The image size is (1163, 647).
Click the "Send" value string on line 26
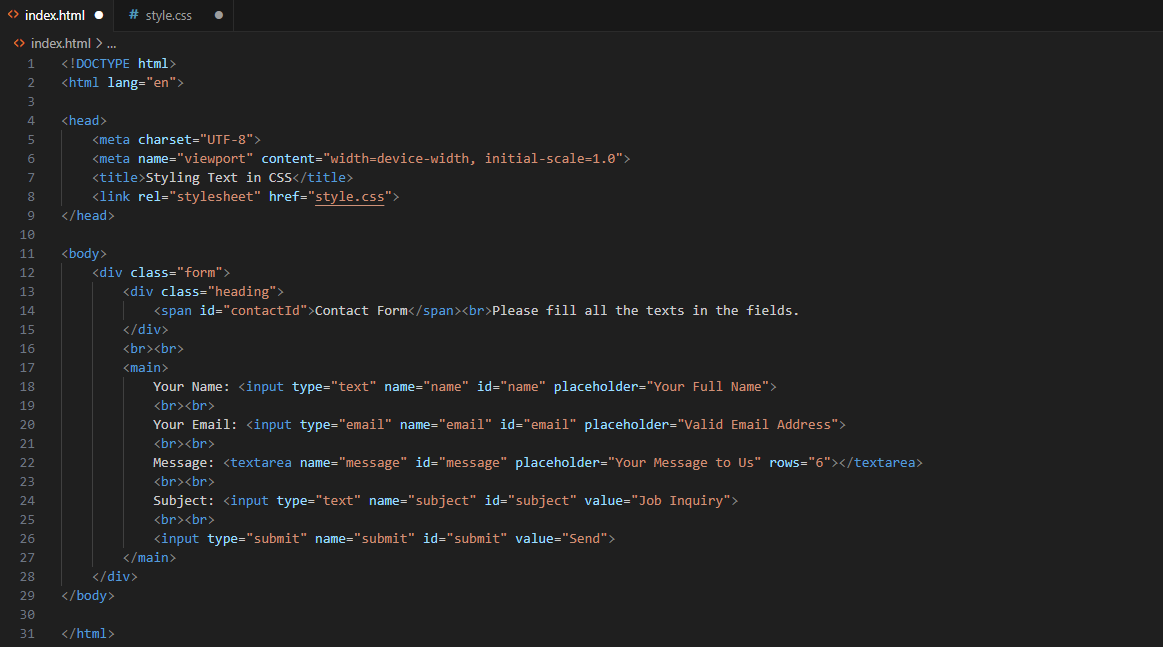tap(584, 539)
